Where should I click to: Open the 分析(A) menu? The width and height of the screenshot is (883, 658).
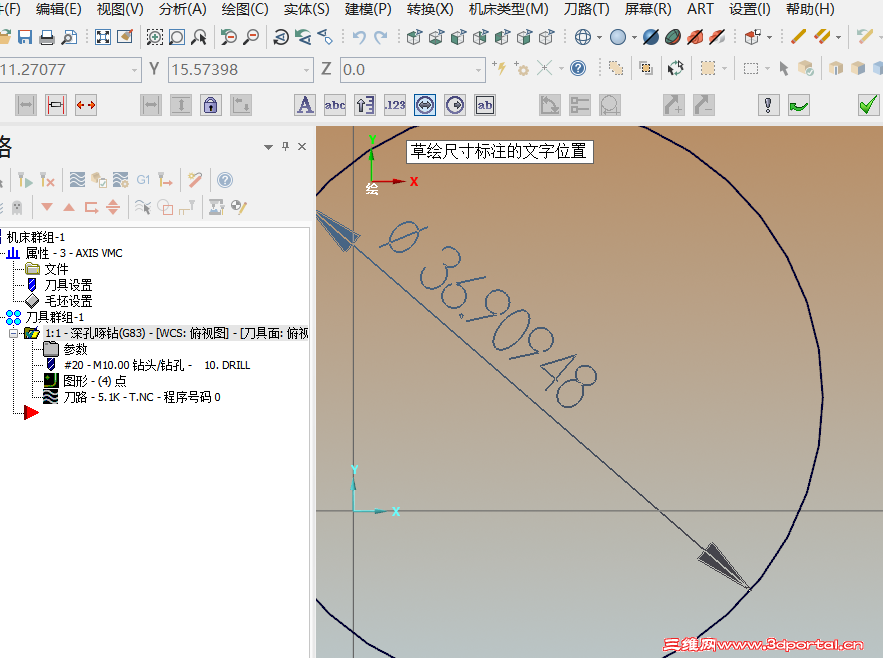(182, 9)
